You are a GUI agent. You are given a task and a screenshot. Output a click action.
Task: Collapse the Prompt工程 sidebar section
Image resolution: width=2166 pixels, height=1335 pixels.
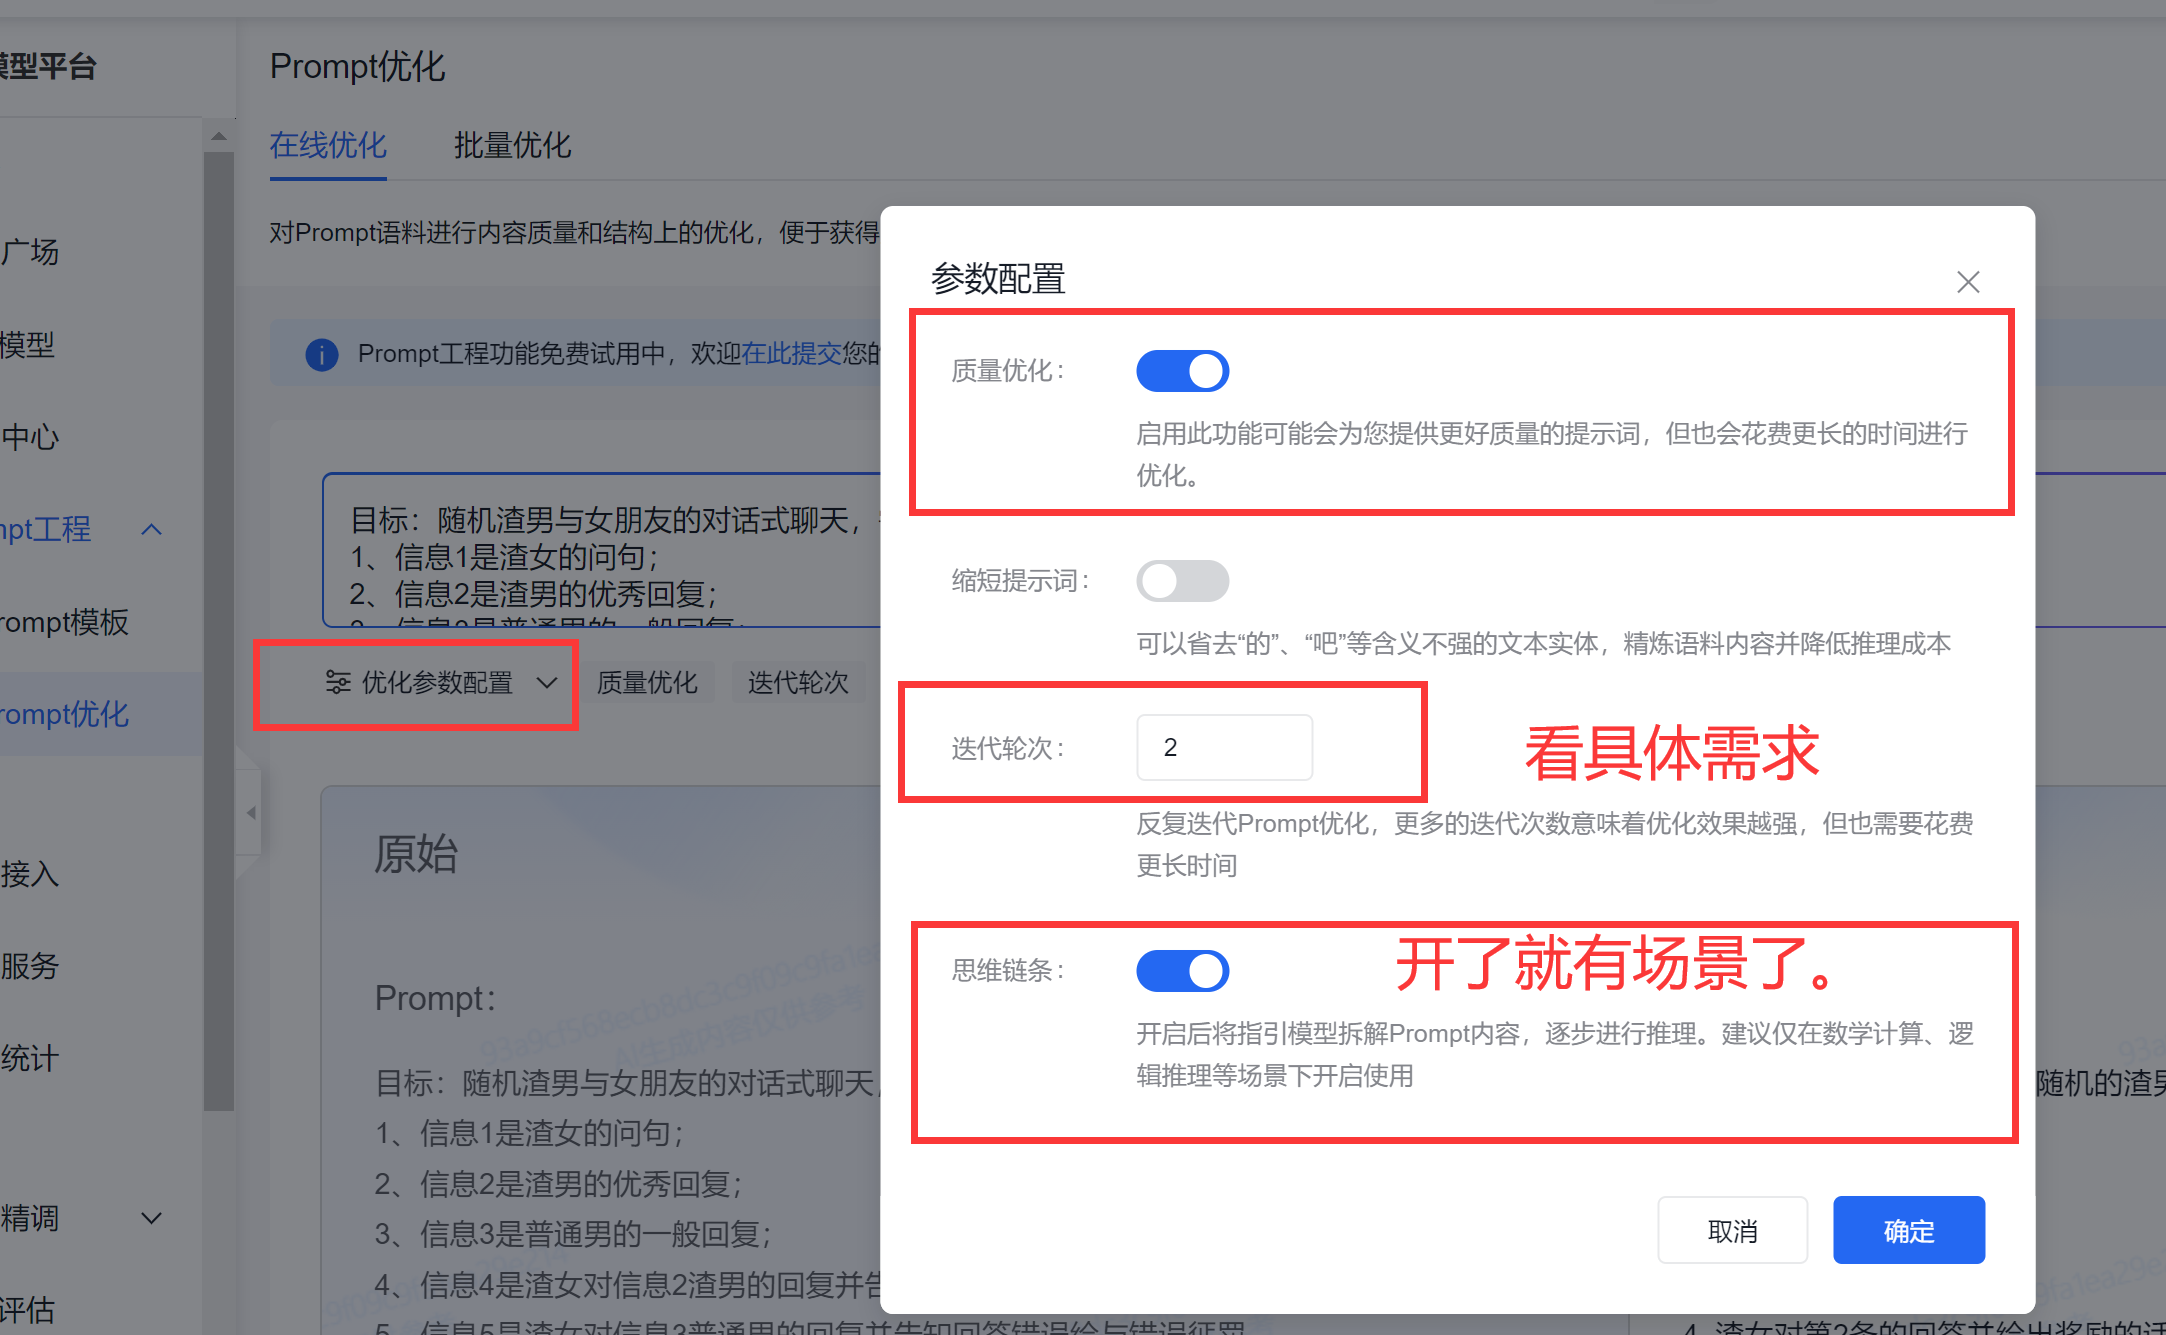[152, 530]
